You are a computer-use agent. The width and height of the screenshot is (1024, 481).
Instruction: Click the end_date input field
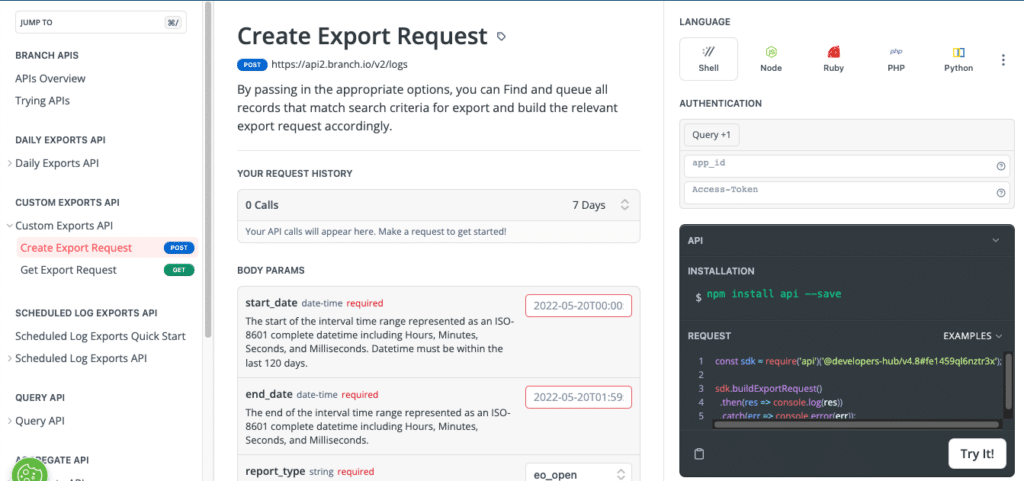point(579,397)
